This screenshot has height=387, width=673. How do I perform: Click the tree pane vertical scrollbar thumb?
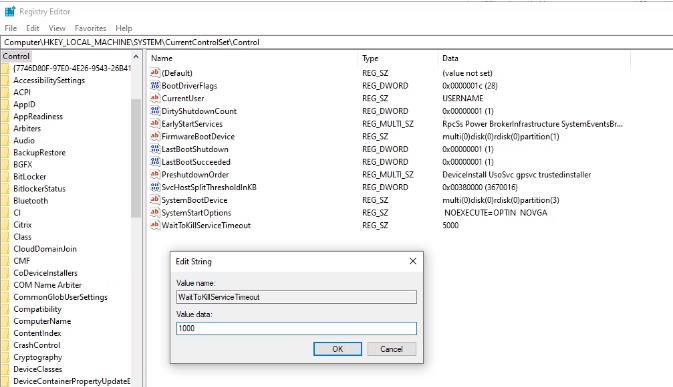[136, 158]
